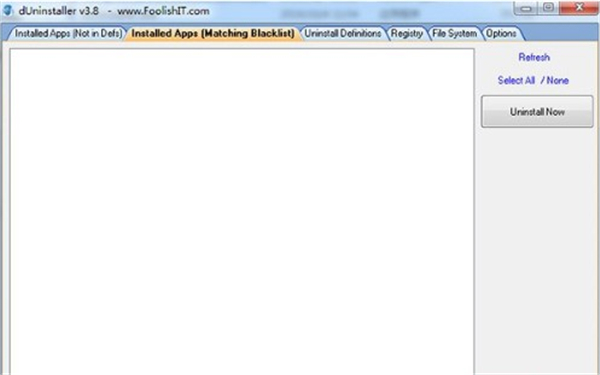Open the Options tab
Viewport: 600px width, 375px height.
[x=501, y=34]
